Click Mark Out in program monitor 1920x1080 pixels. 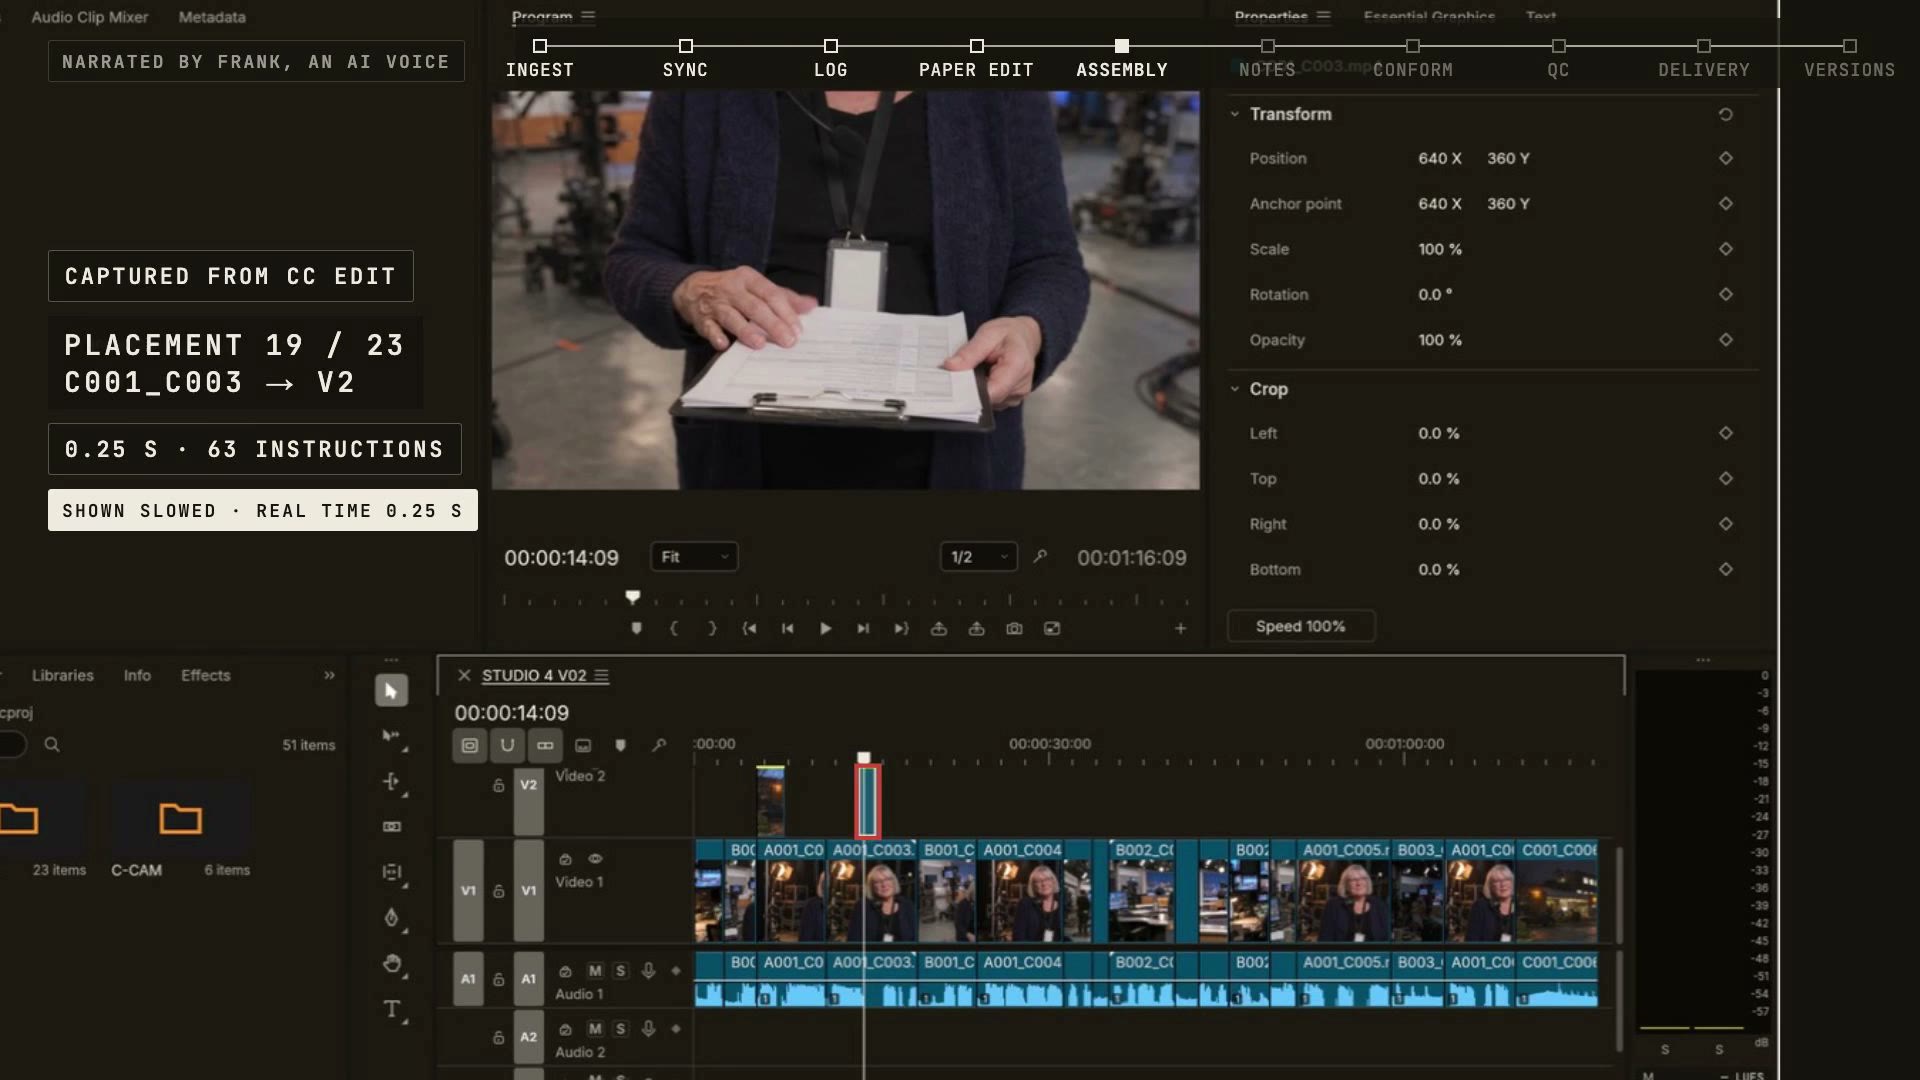[x=712, y=628]
